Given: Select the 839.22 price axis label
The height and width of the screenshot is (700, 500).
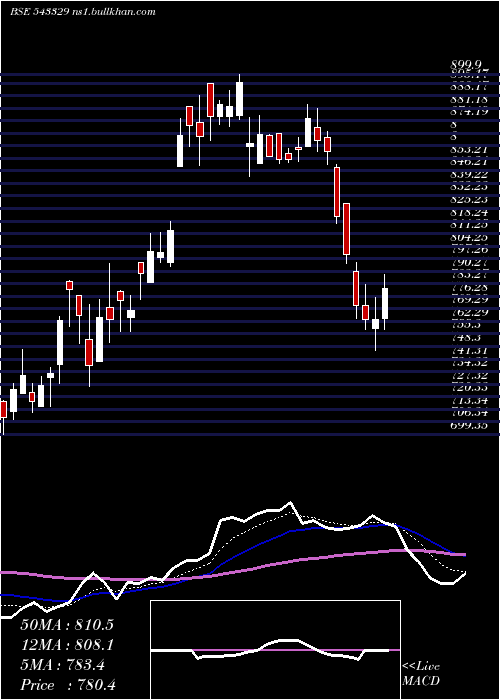Looking at the screenshot, I should tap(469, 174).
